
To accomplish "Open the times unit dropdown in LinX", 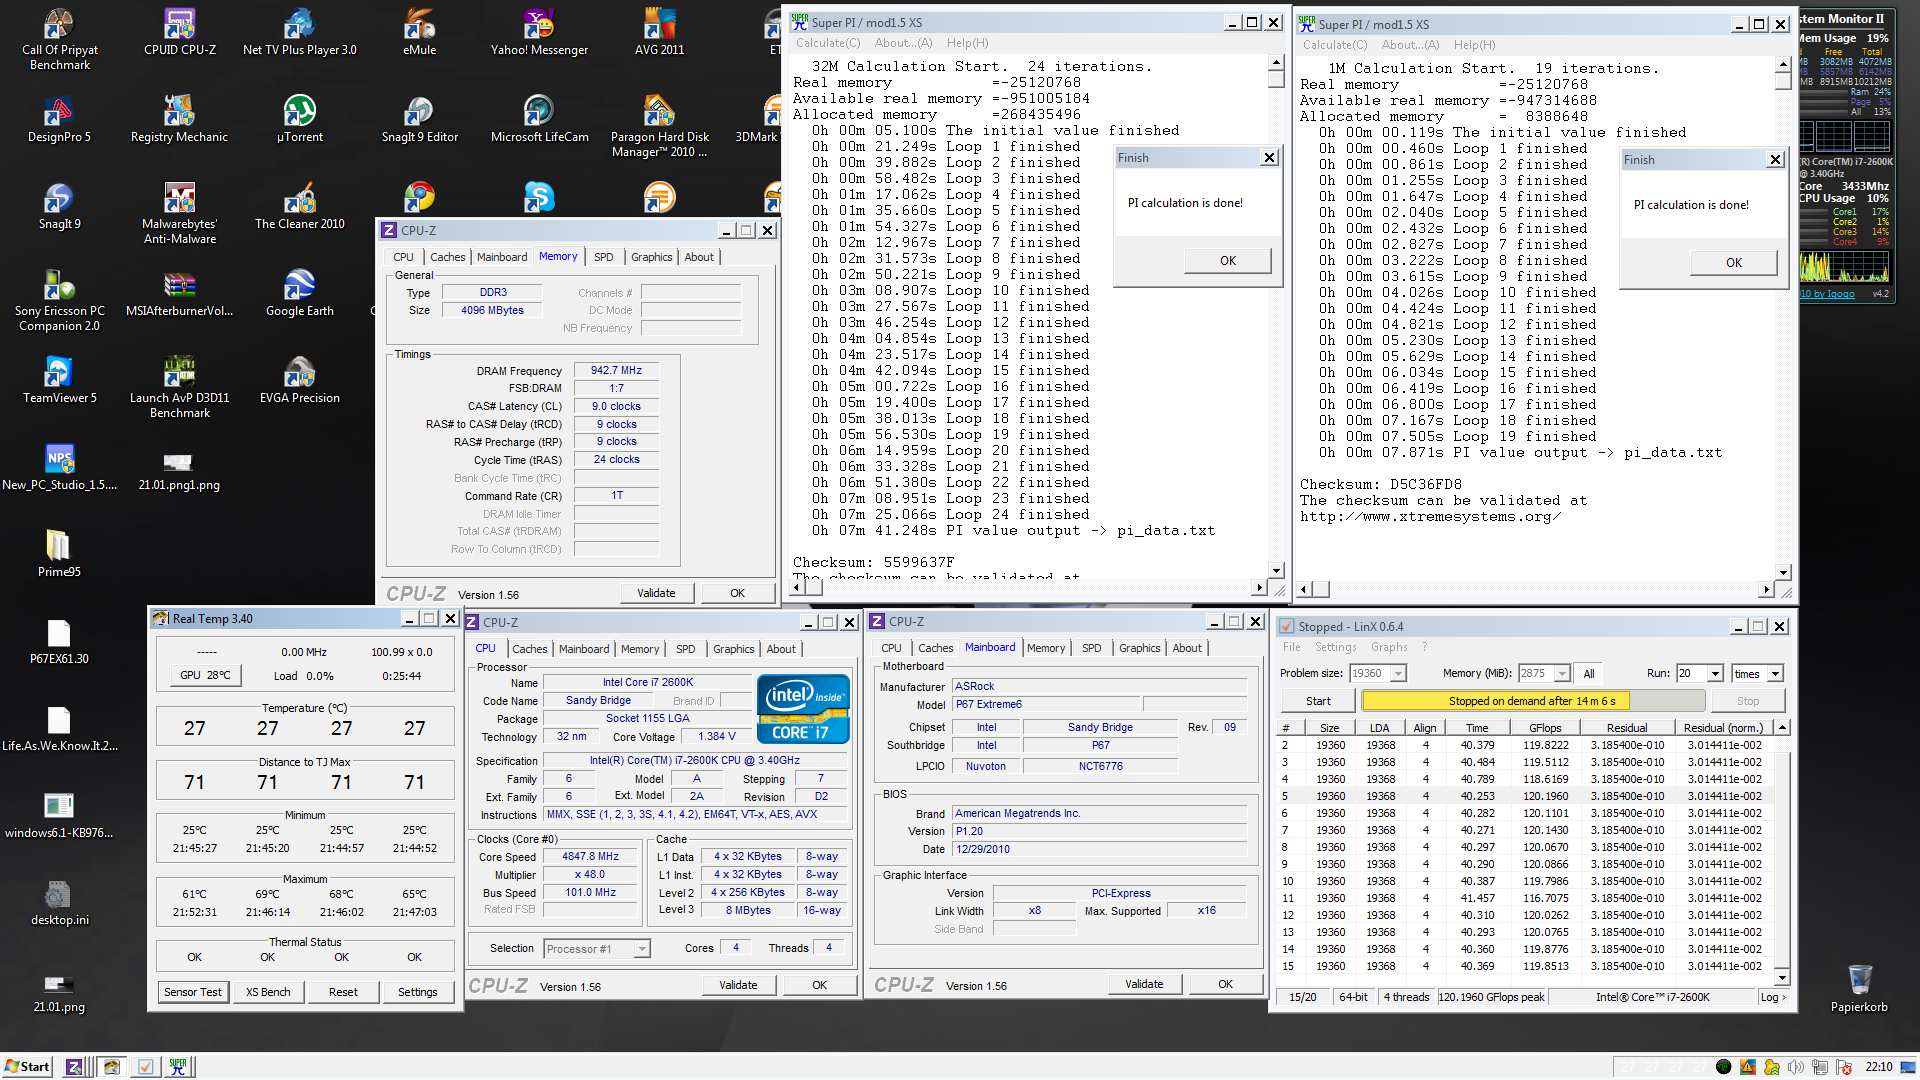I will point(1775,674).
